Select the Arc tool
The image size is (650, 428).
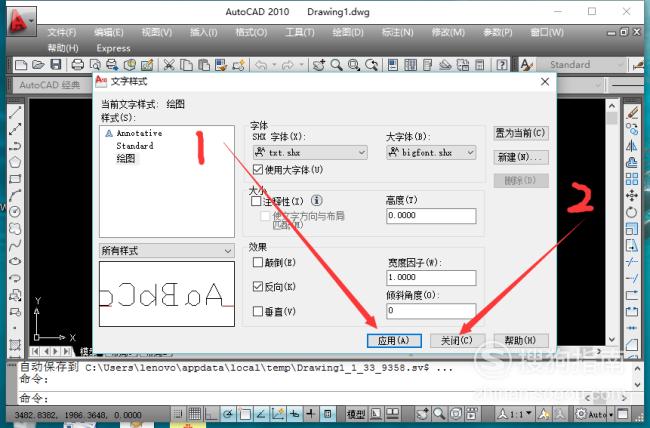click(15, 195)
